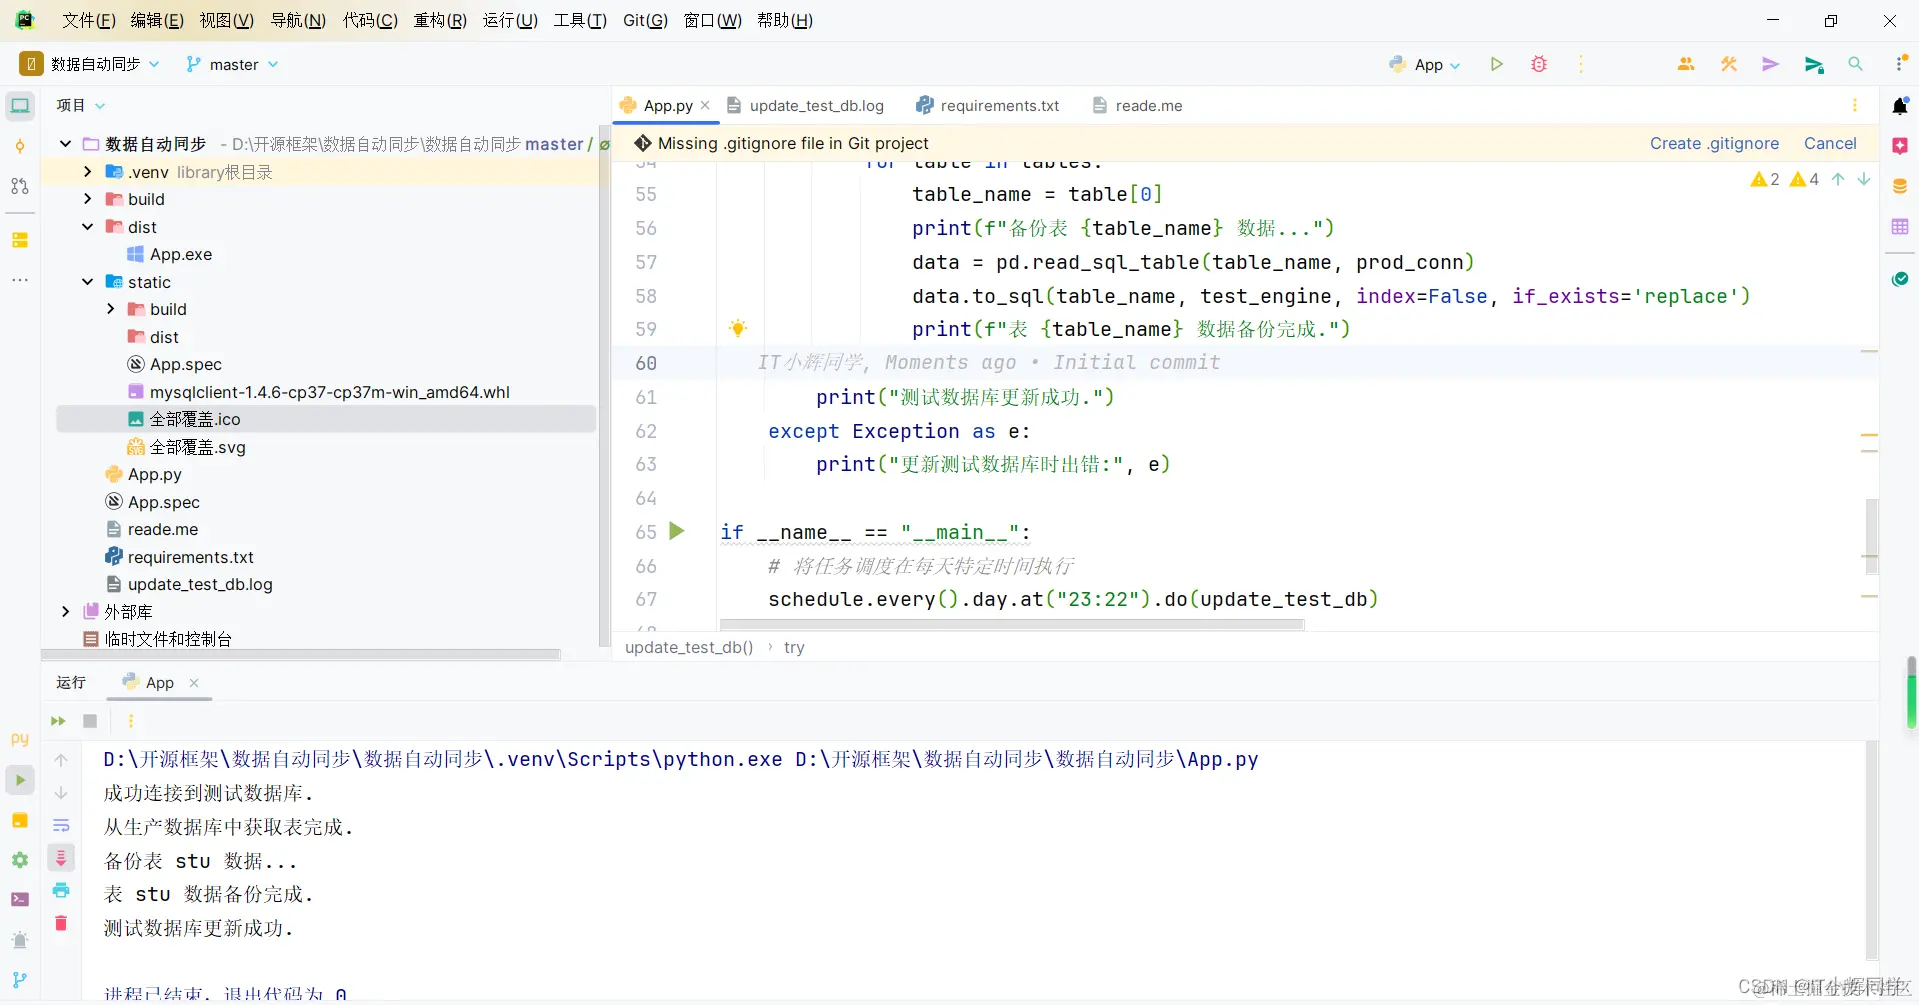Go to the previous highlighted error arrow
This screenshot has height=1005, width=1919.
[x=1838, y=179]
